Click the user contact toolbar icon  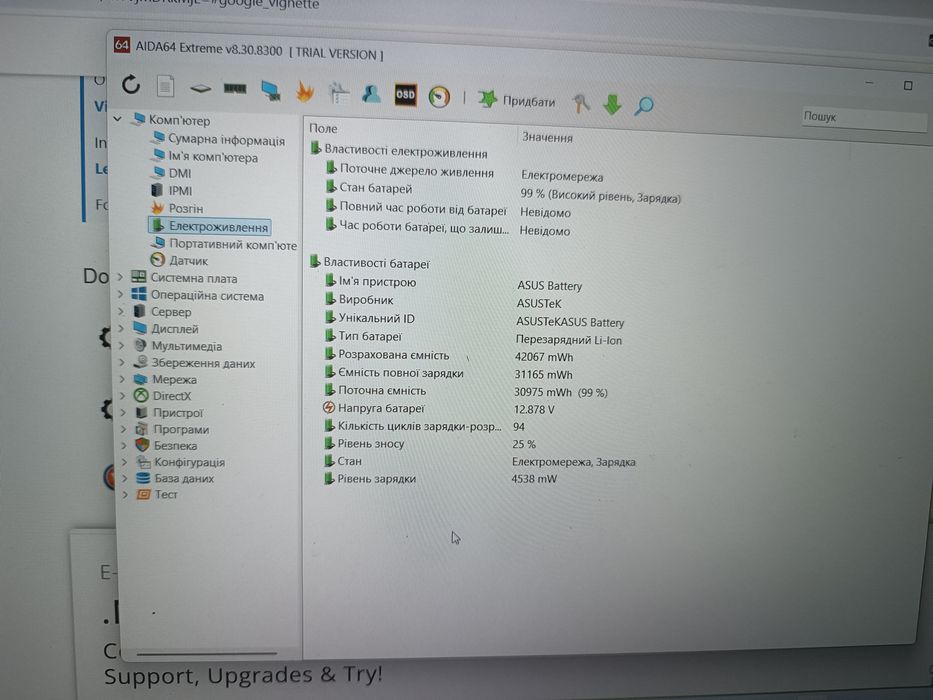point(371,93)
